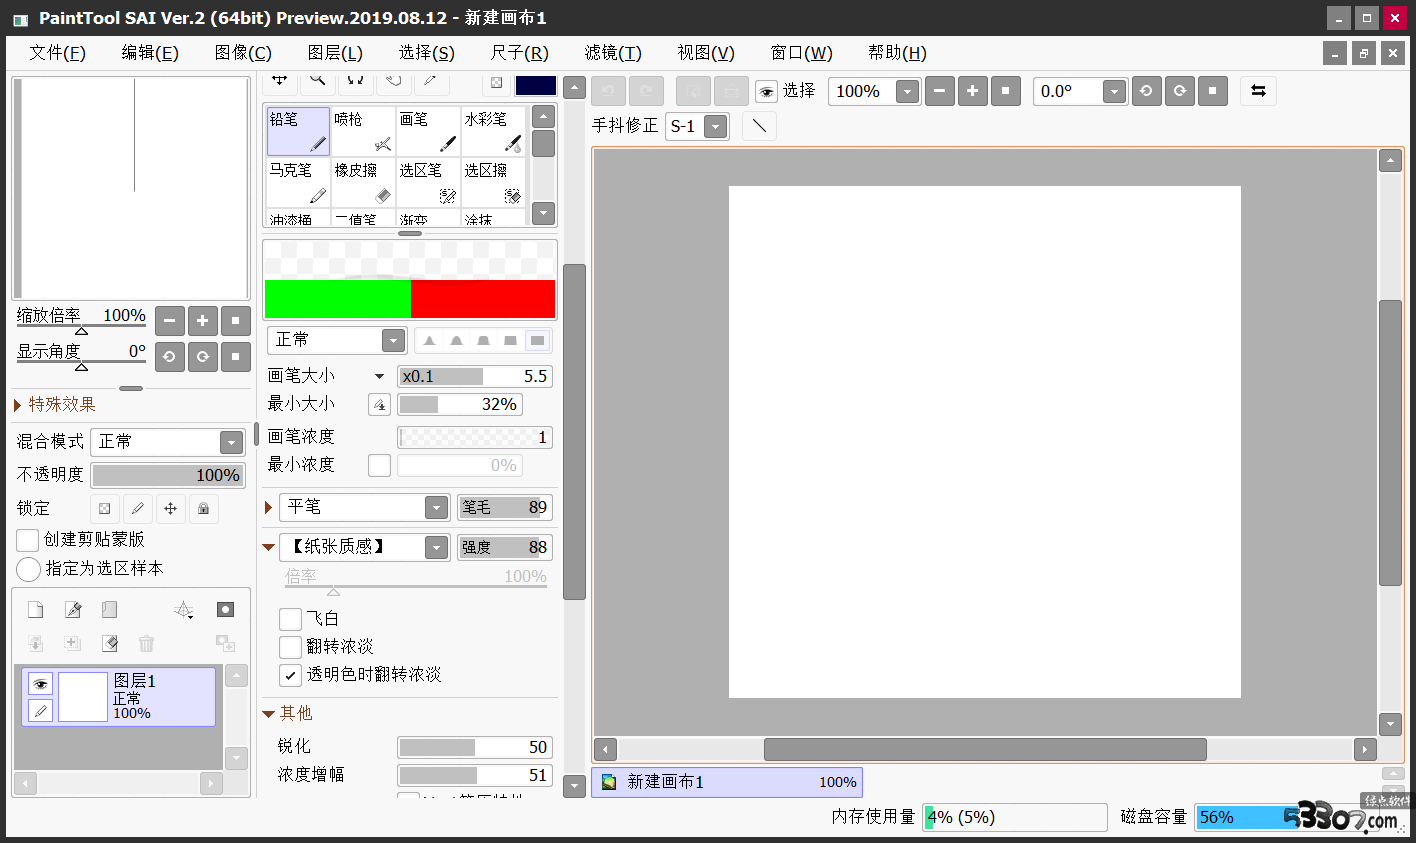Toggle lock moving arrows icon
The height and width of the screenshot is (843, 1416).
click(171, 508)
